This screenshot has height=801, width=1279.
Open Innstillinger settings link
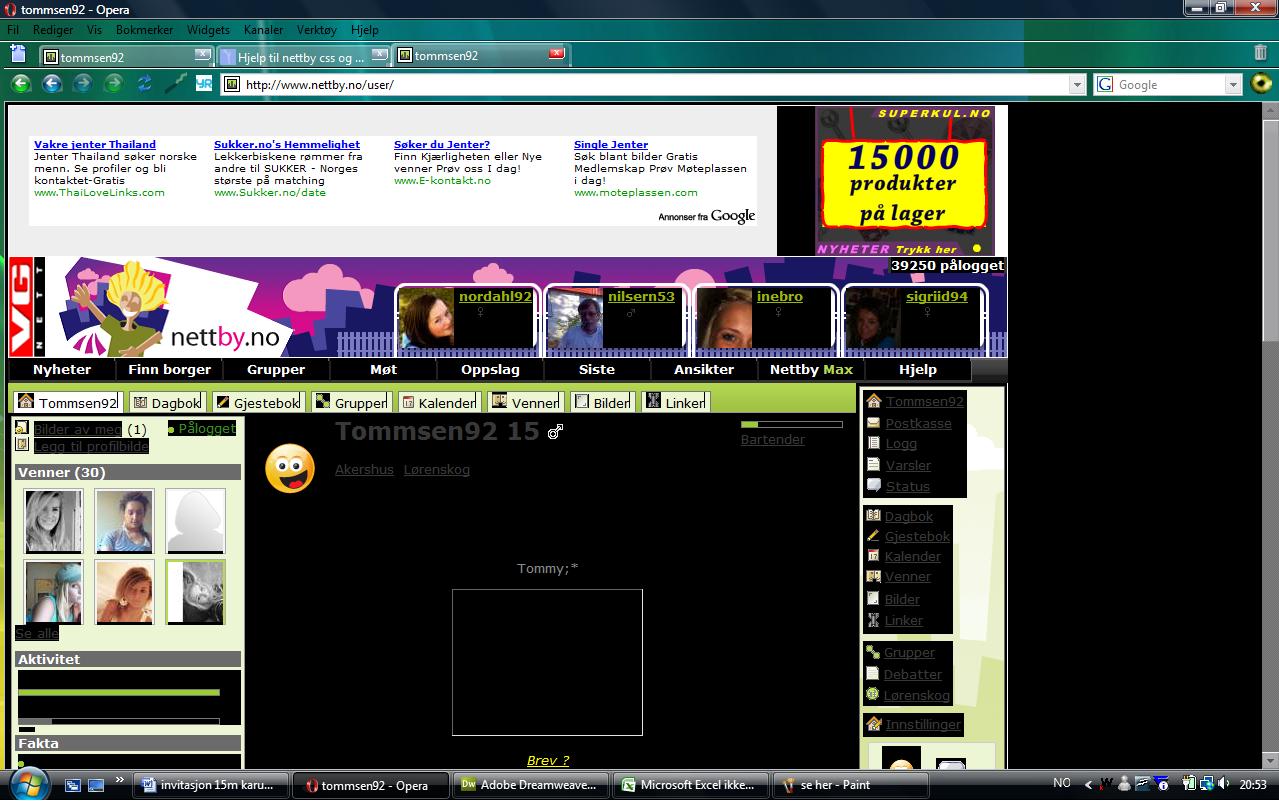pos(922,725)
